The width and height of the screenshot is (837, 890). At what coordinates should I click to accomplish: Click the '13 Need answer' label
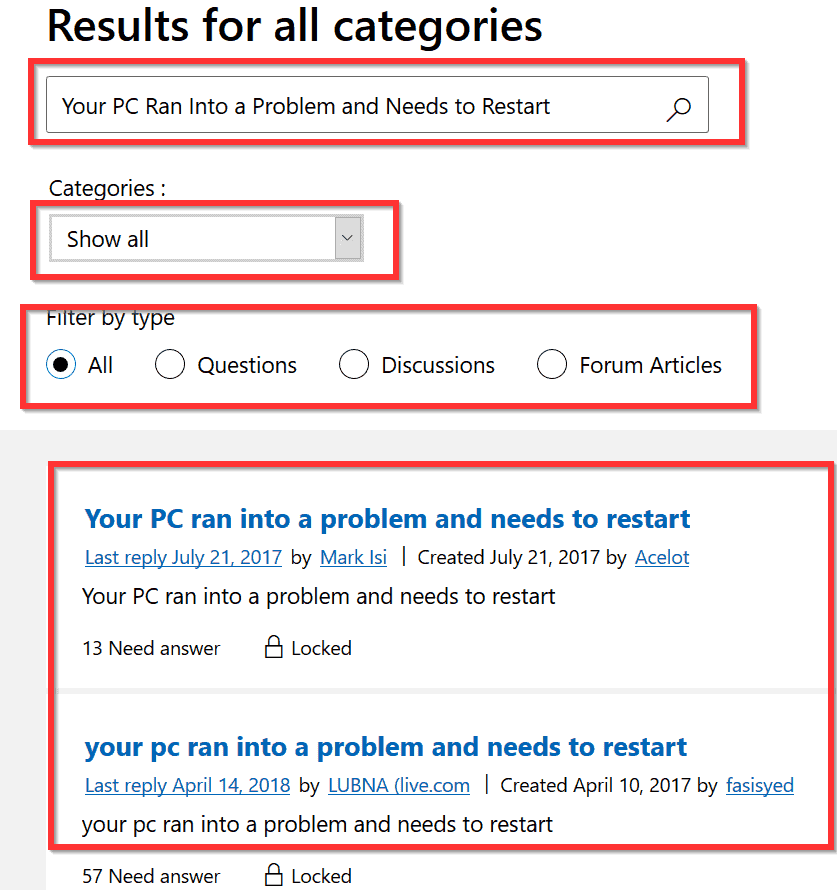point(151,647)
